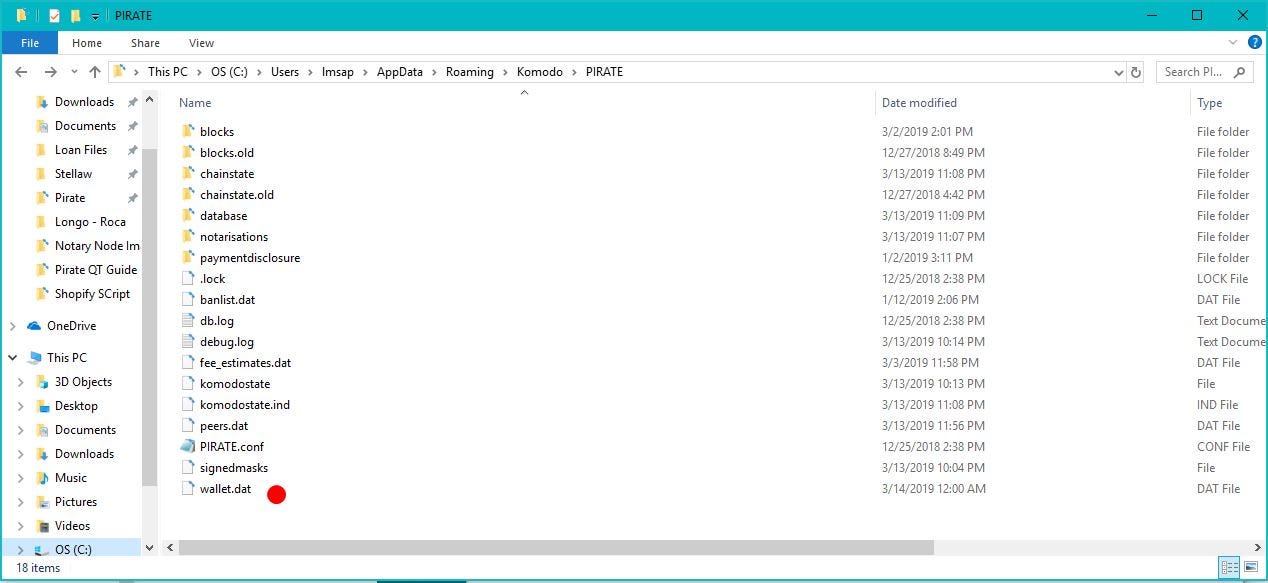Open the File menu
The height and width of the screenshot is (583, 1268).
click(30, 43)
